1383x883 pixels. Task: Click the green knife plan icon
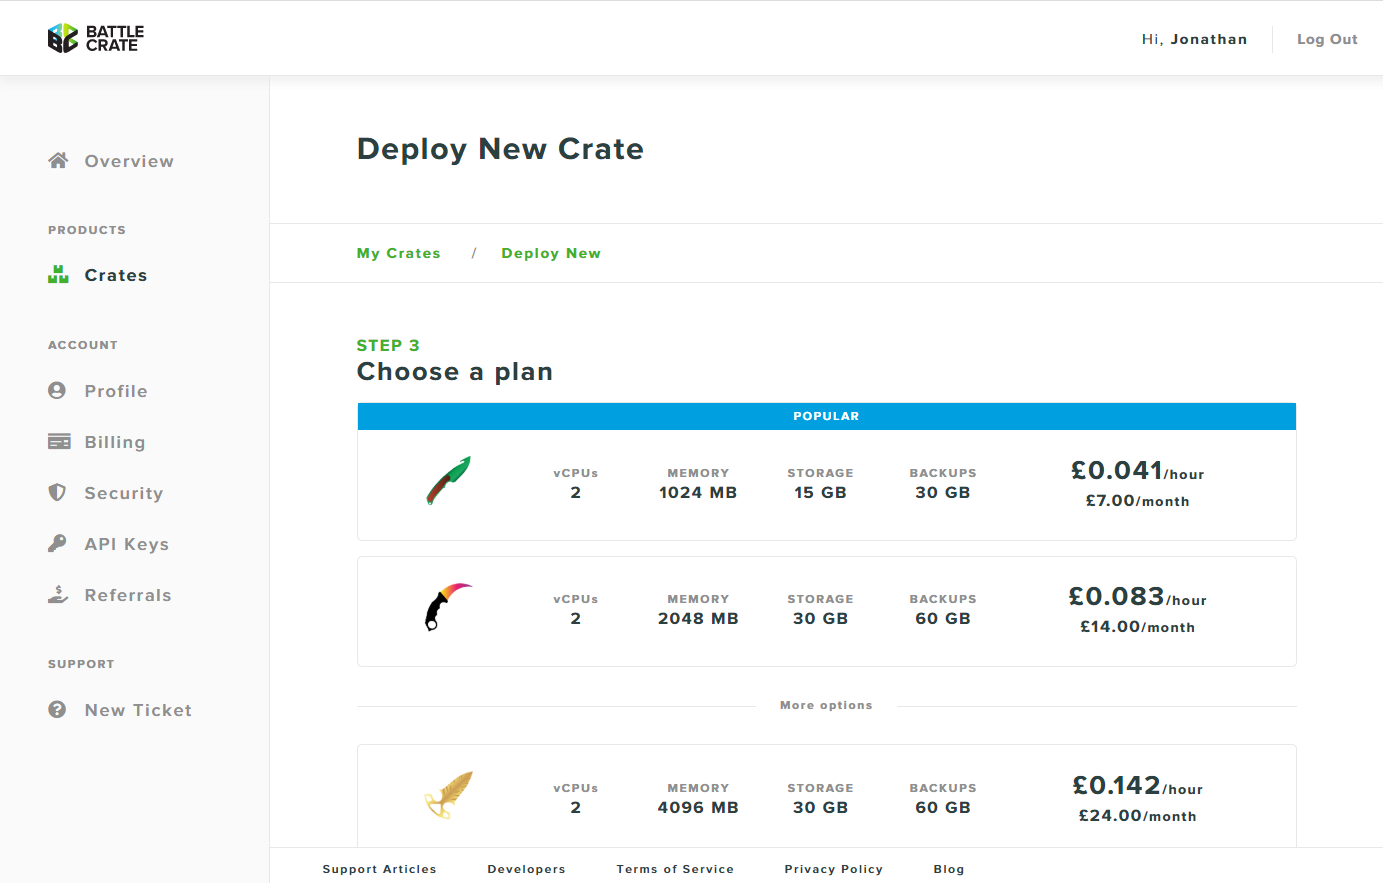pyautogui.click(x=448, y=481)
